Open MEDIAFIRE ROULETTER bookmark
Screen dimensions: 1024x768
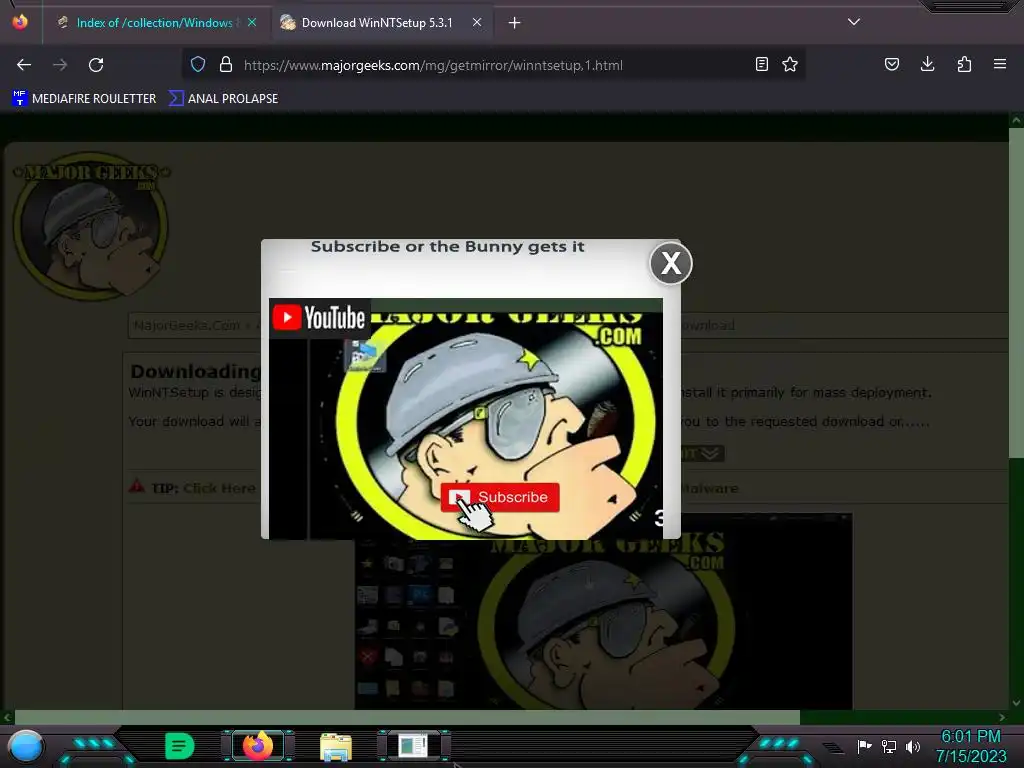pyautogui.click(x=84, y=99)
